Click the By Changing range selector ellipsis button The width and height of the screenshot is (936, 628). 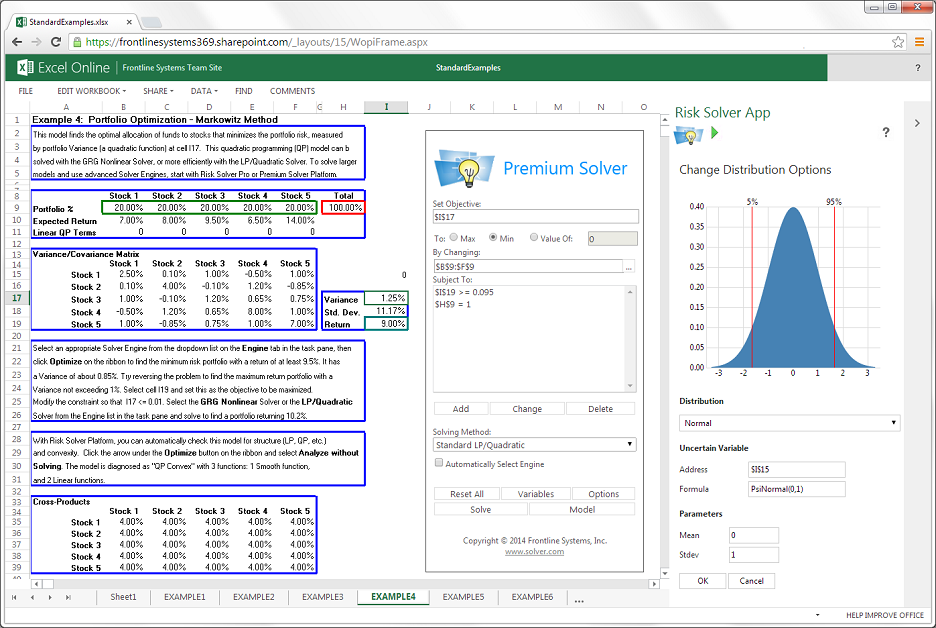point(629,267)
